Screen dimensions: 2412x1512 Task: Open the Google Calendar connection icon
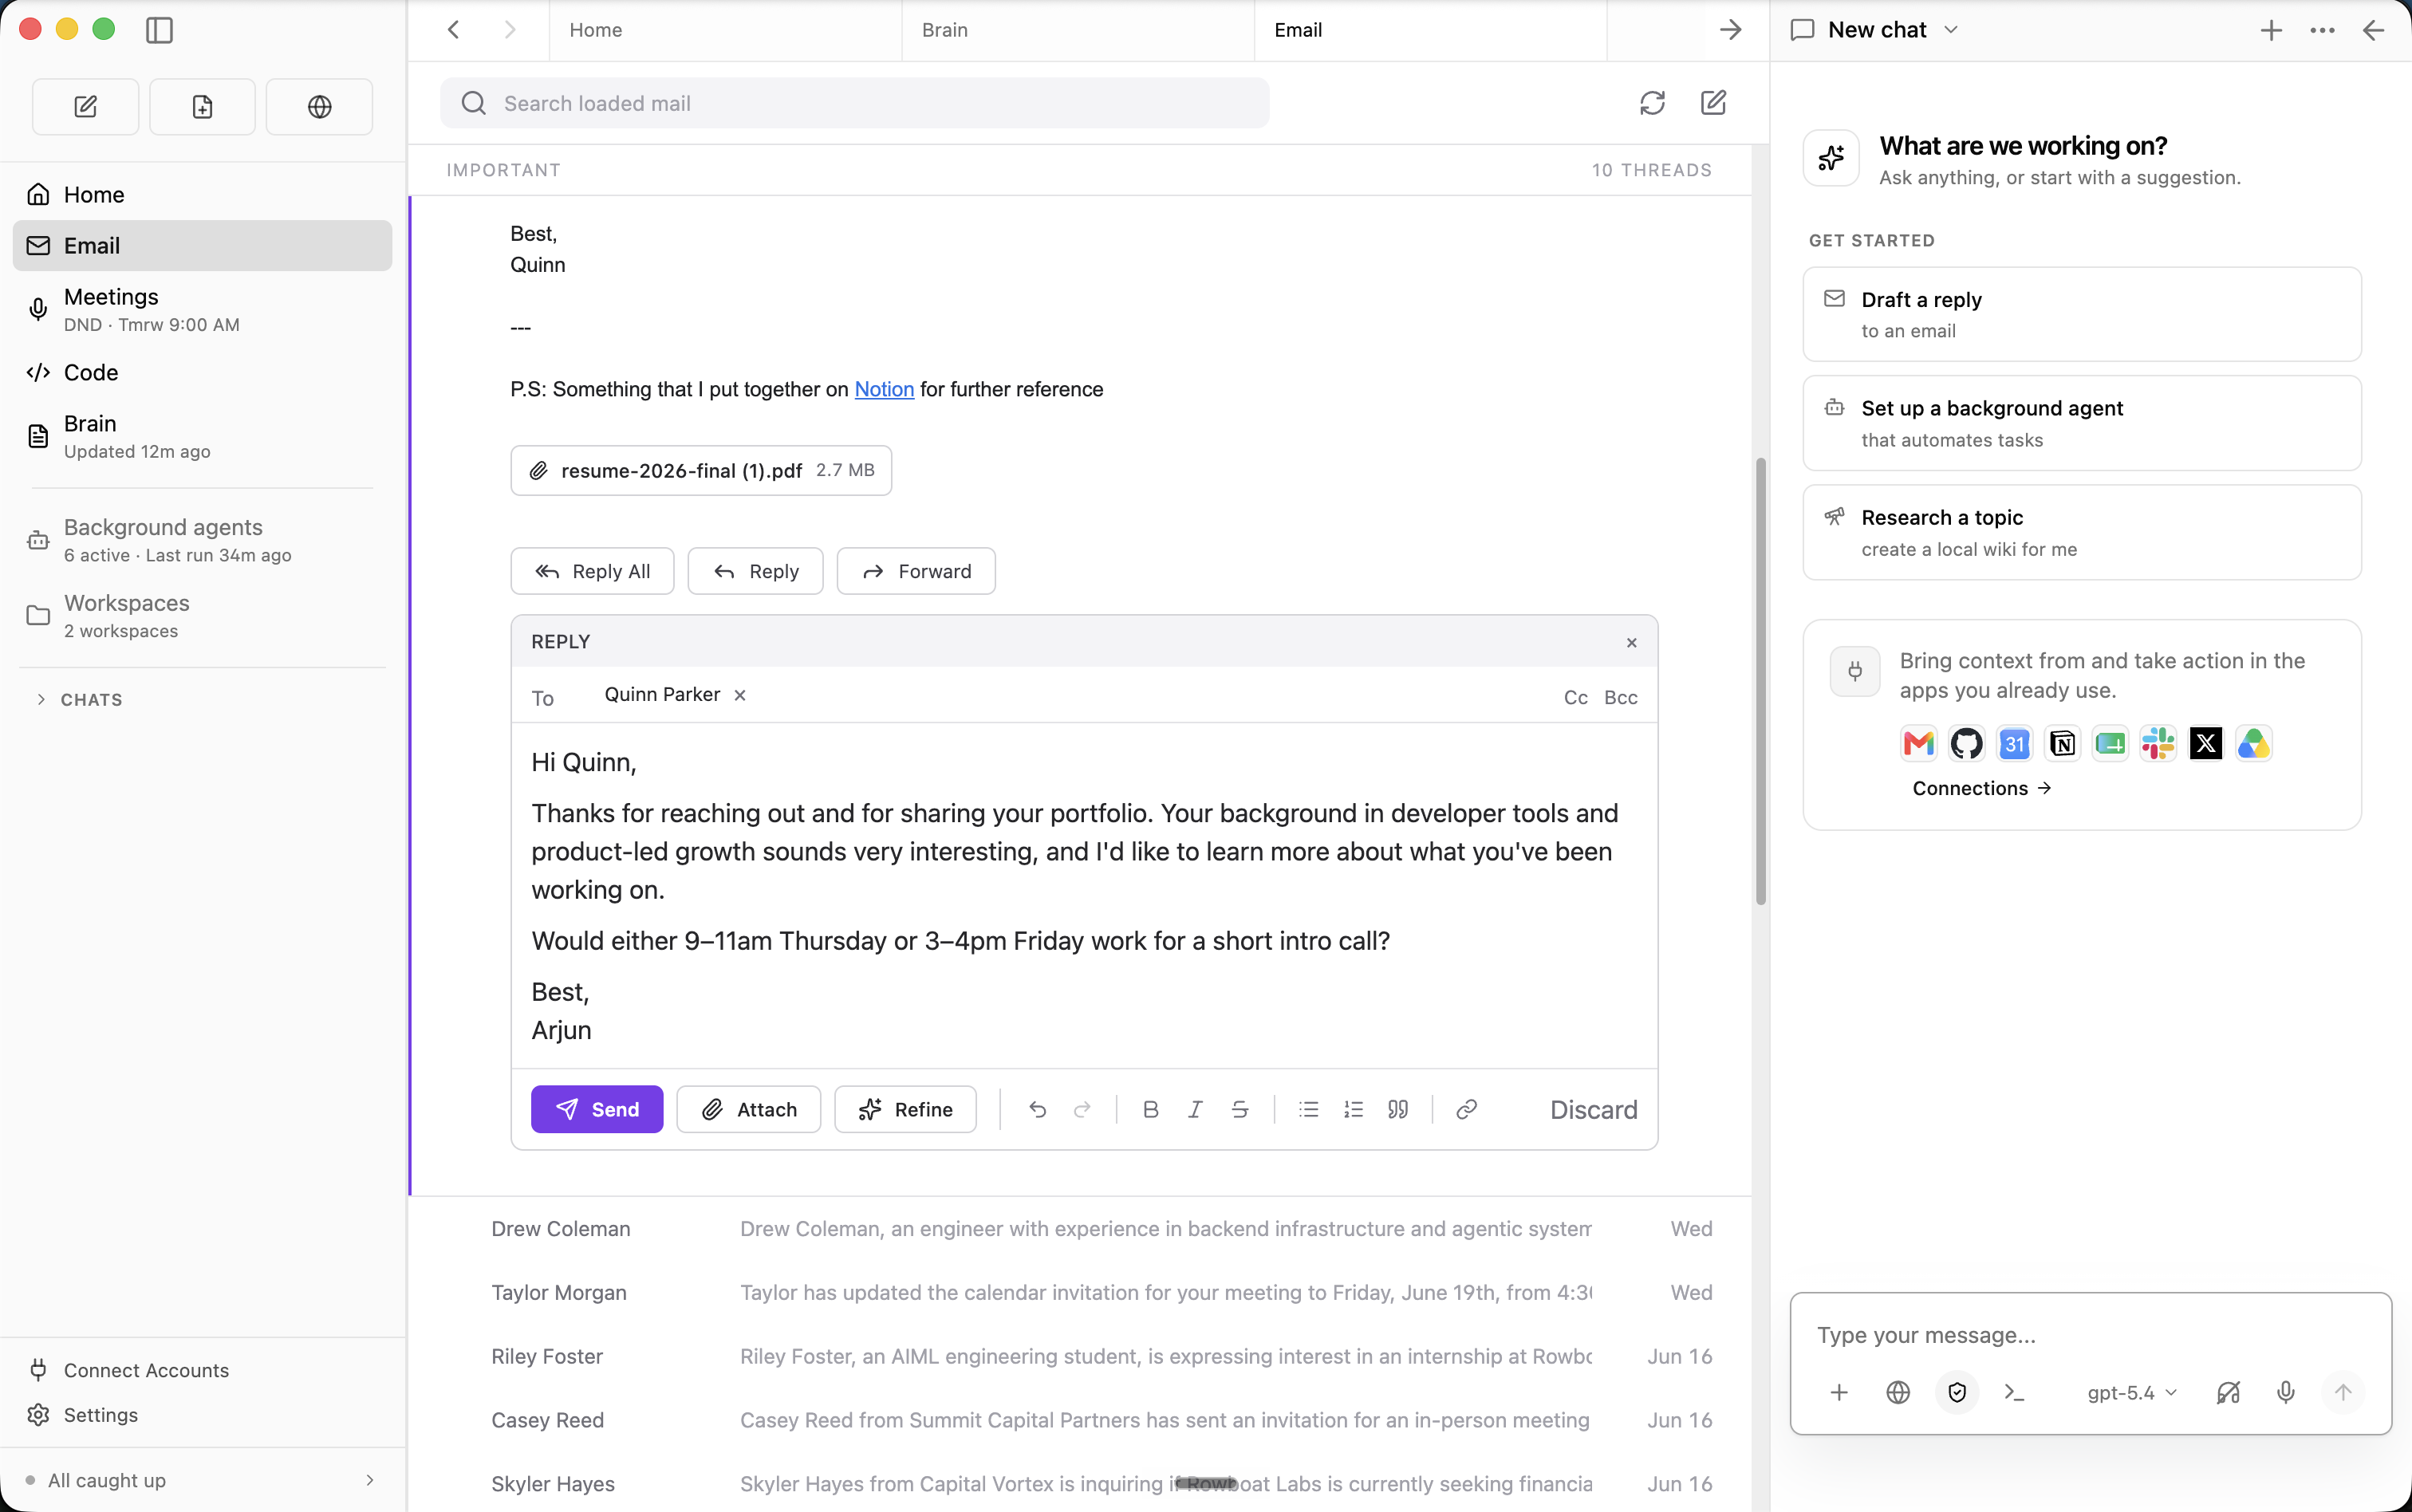[2014, 743]
